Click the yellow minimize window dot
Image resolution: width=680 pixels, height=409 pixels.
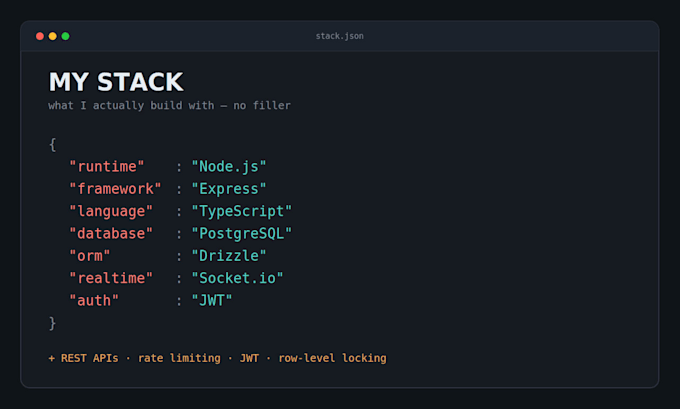click(x=52, y=36)
